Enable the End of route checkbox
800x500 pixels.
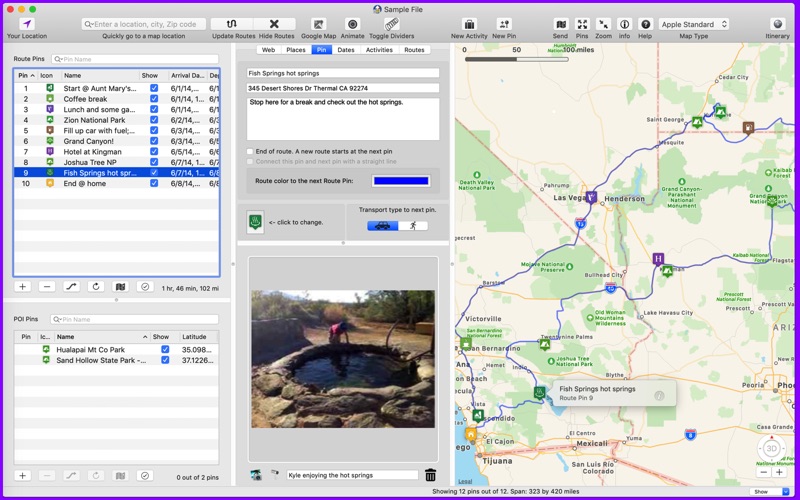tap(250, 151)
